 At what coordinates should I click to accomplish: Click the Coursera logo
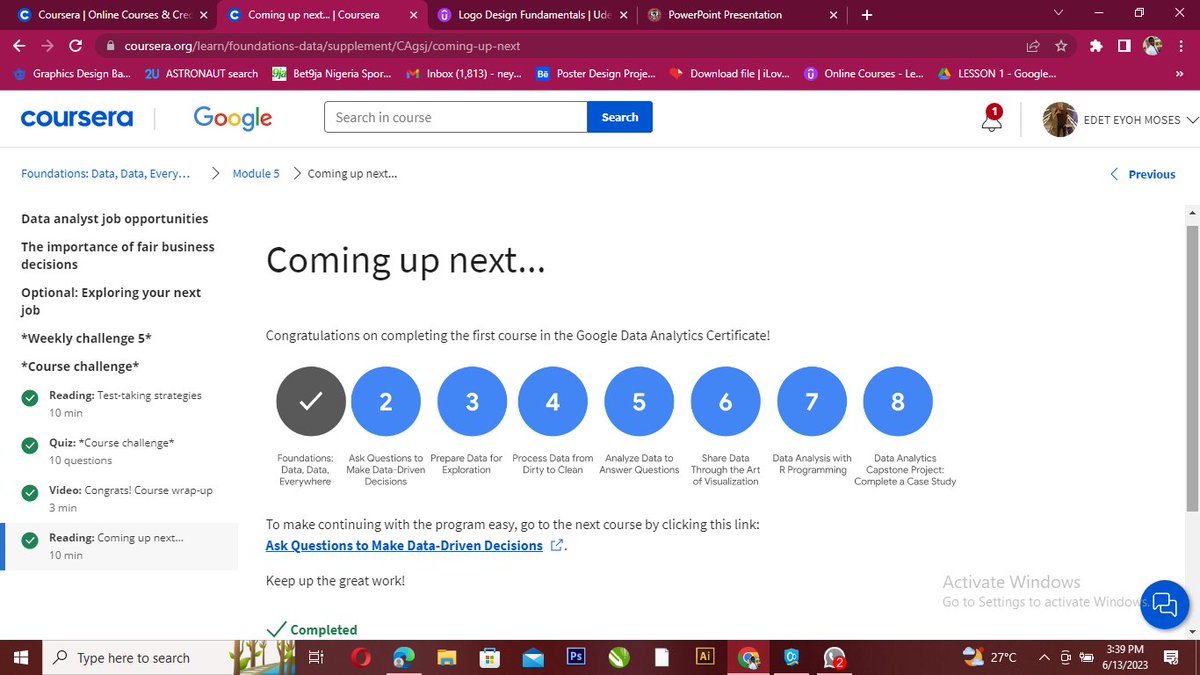tap(77, 118)
